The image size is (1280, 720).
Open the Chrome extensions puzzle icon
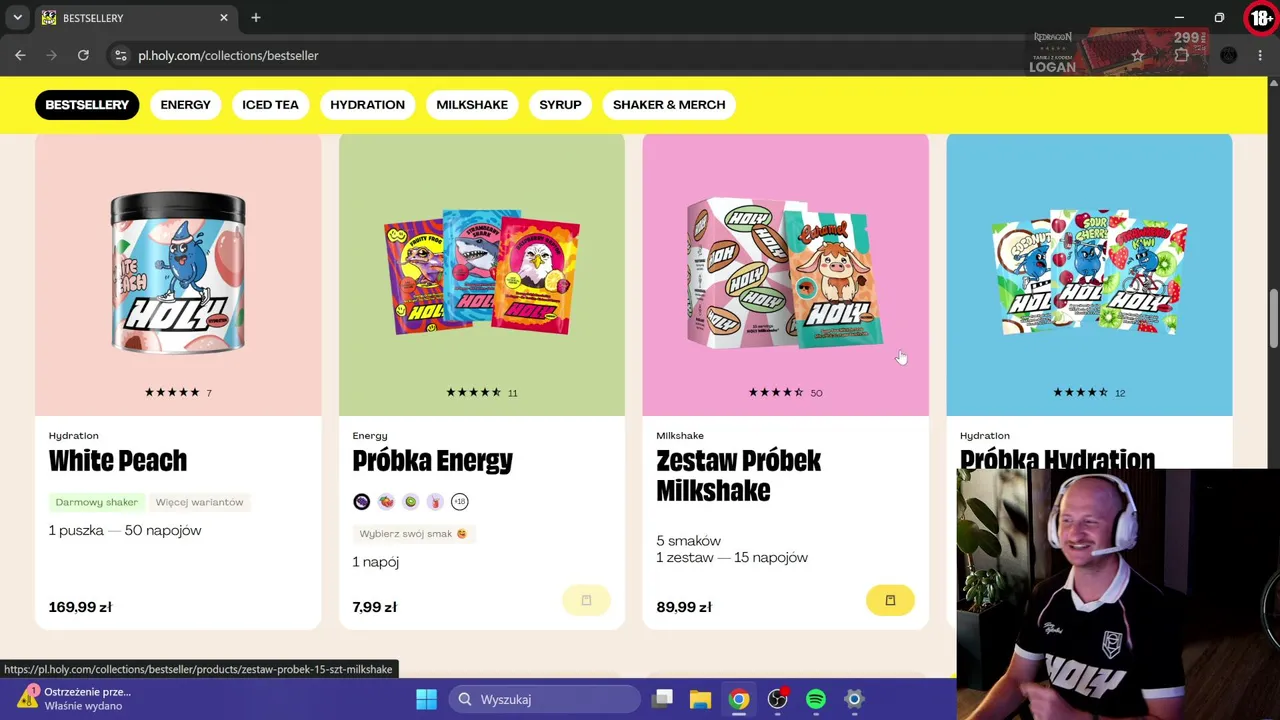tap(1182, 56)
